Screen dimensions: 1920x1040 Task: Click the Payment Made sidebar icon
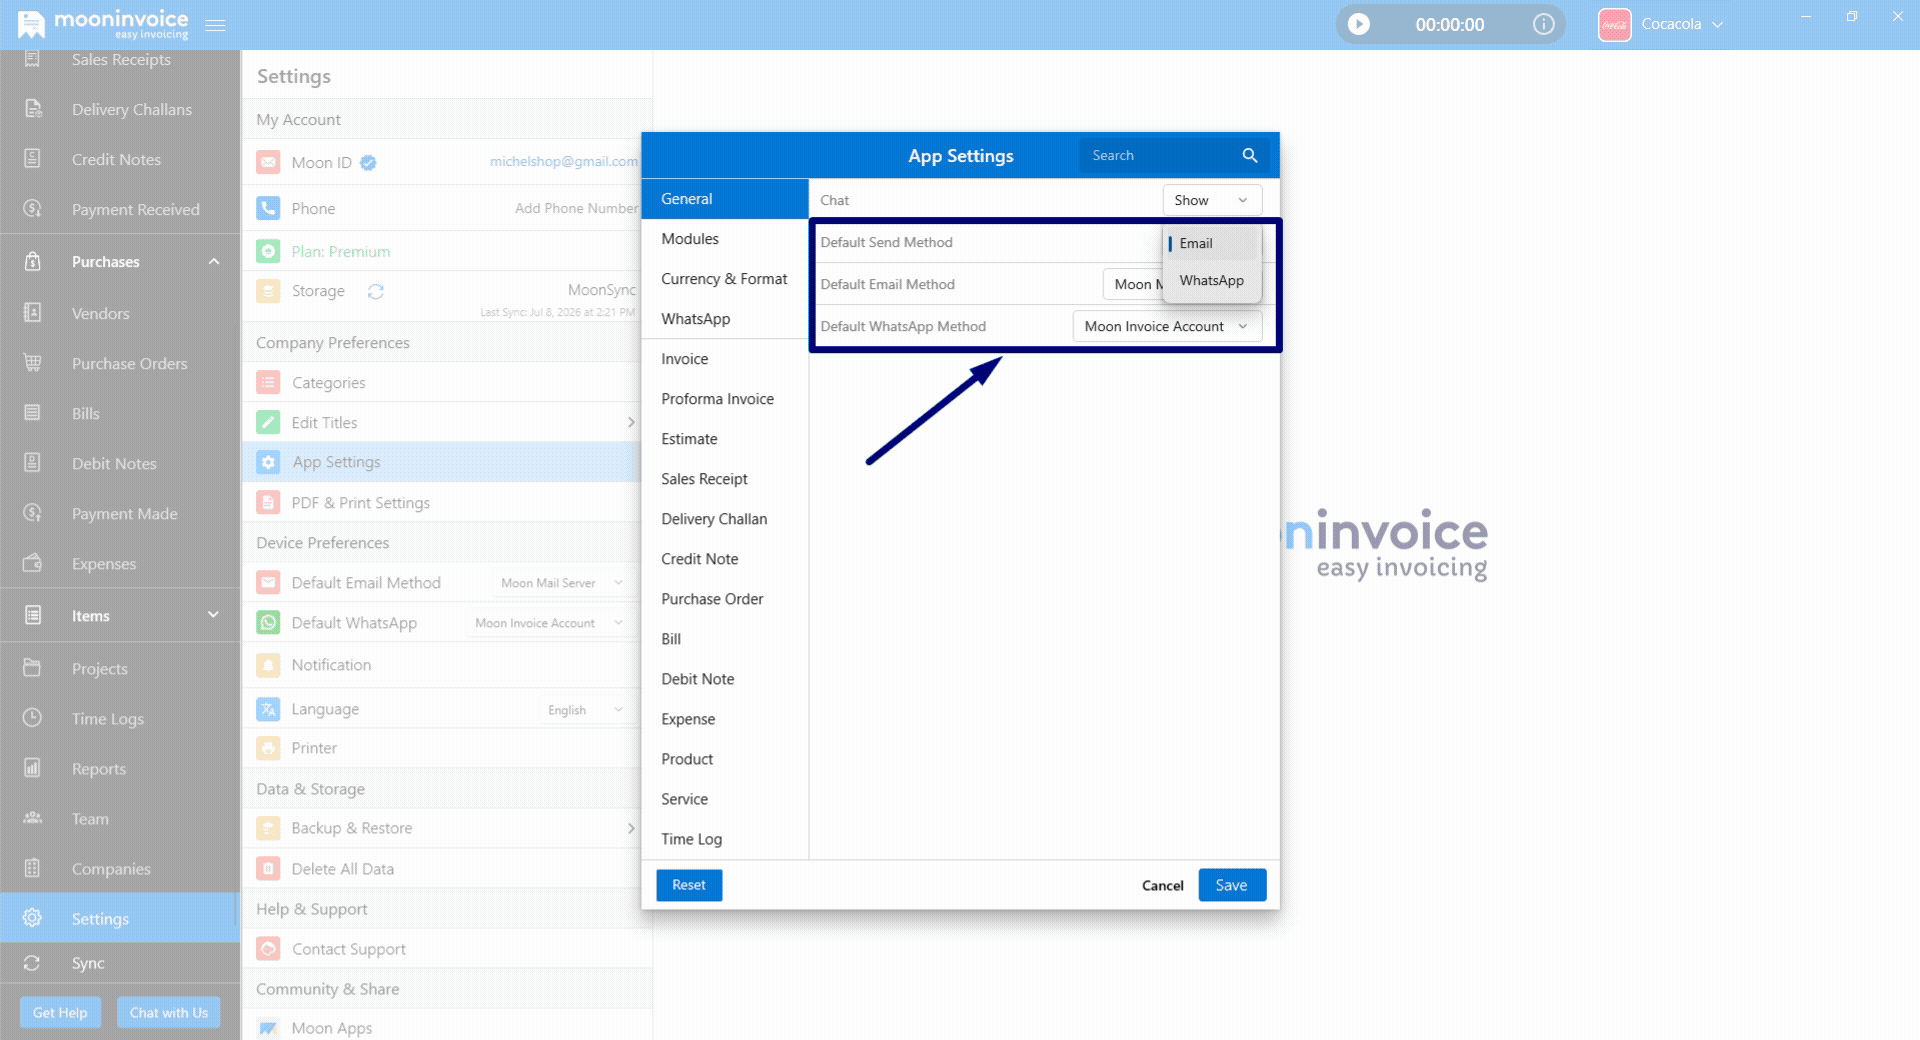click(33, 512)
